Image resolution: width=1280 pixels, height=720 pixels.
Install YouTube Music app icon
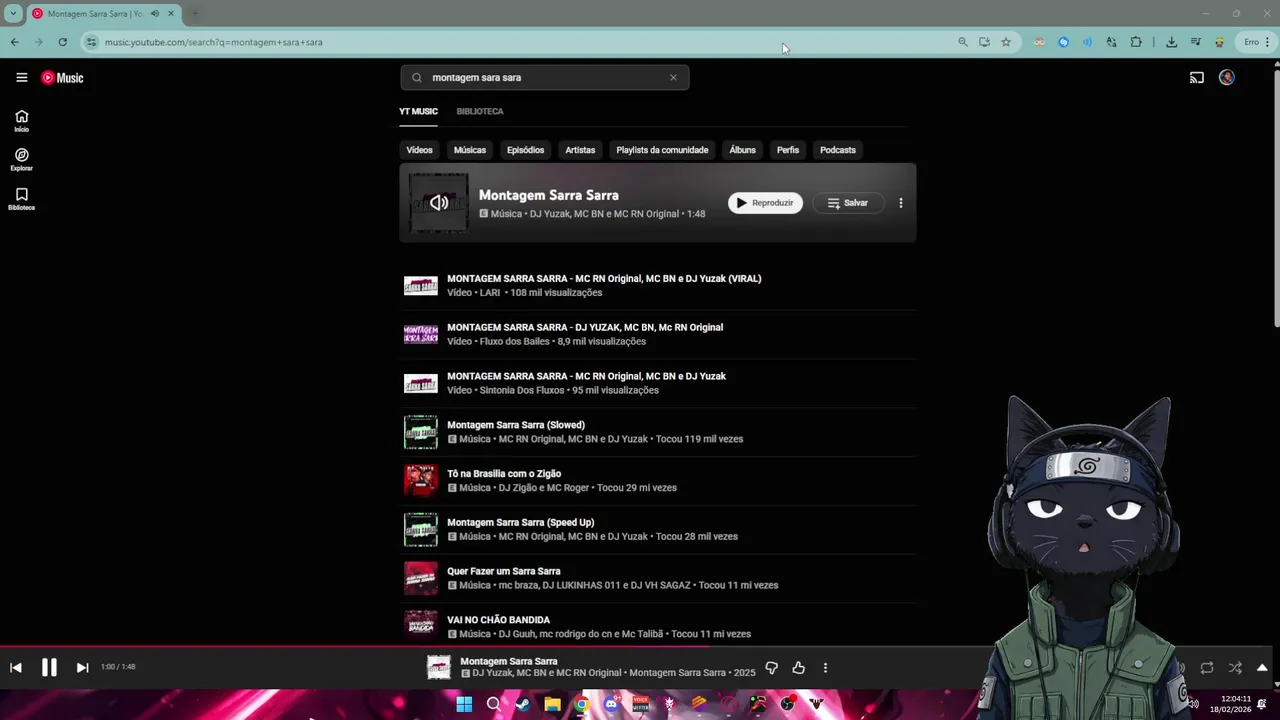985,42
